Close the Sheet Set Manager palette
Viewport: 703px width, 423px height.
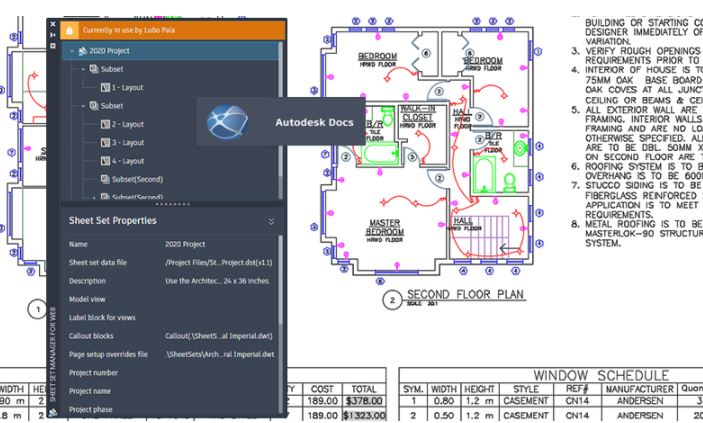(53, 24)
